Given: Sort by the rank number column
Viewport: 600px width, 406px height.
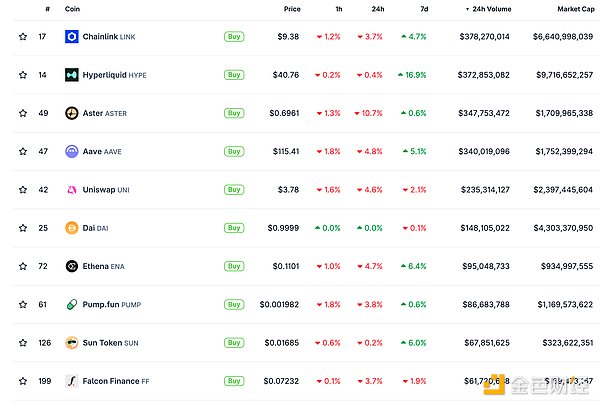Looking at the screenshot, I should click(47, 9).
